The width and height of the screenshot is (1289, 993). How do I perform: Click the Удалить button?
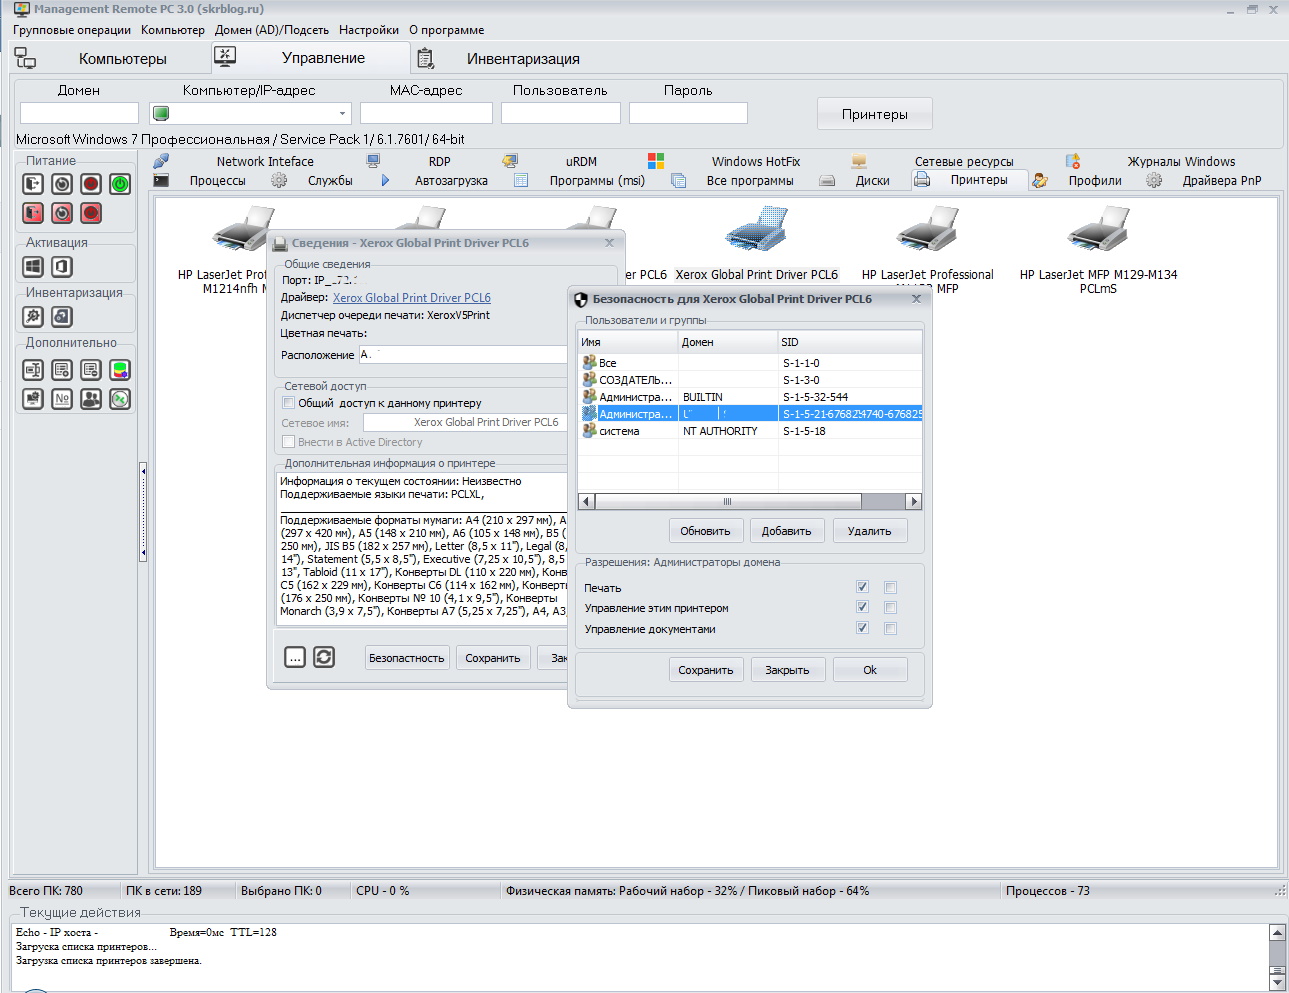pyautogui.click(x=870, y=531)
